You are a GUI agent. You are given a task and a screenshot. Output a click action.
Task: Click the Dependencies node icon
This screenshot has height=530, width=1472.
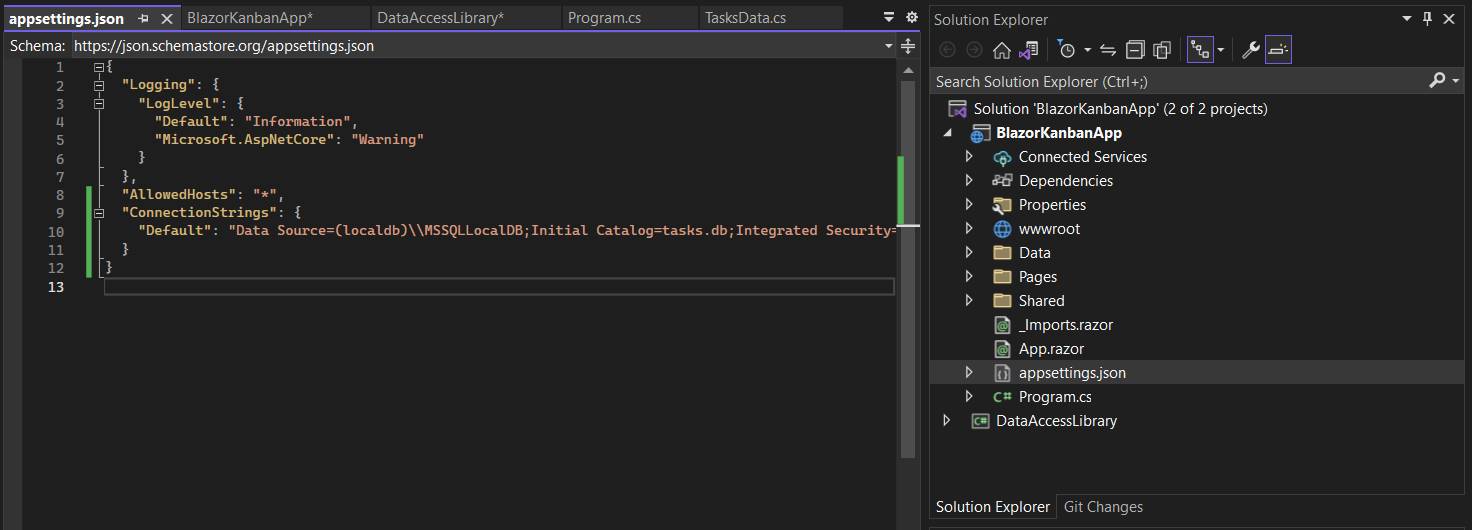click(1002, 181)
